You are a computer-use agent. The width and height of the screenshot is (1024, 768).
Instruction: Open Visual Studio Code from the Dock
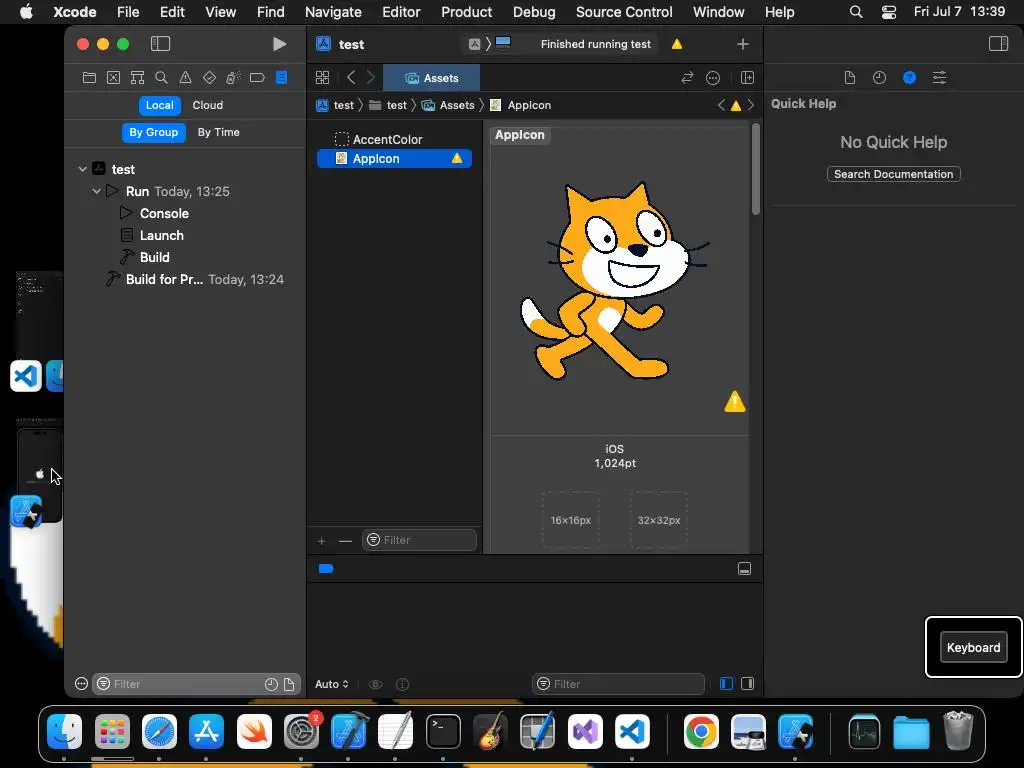(x=632, y=731)
